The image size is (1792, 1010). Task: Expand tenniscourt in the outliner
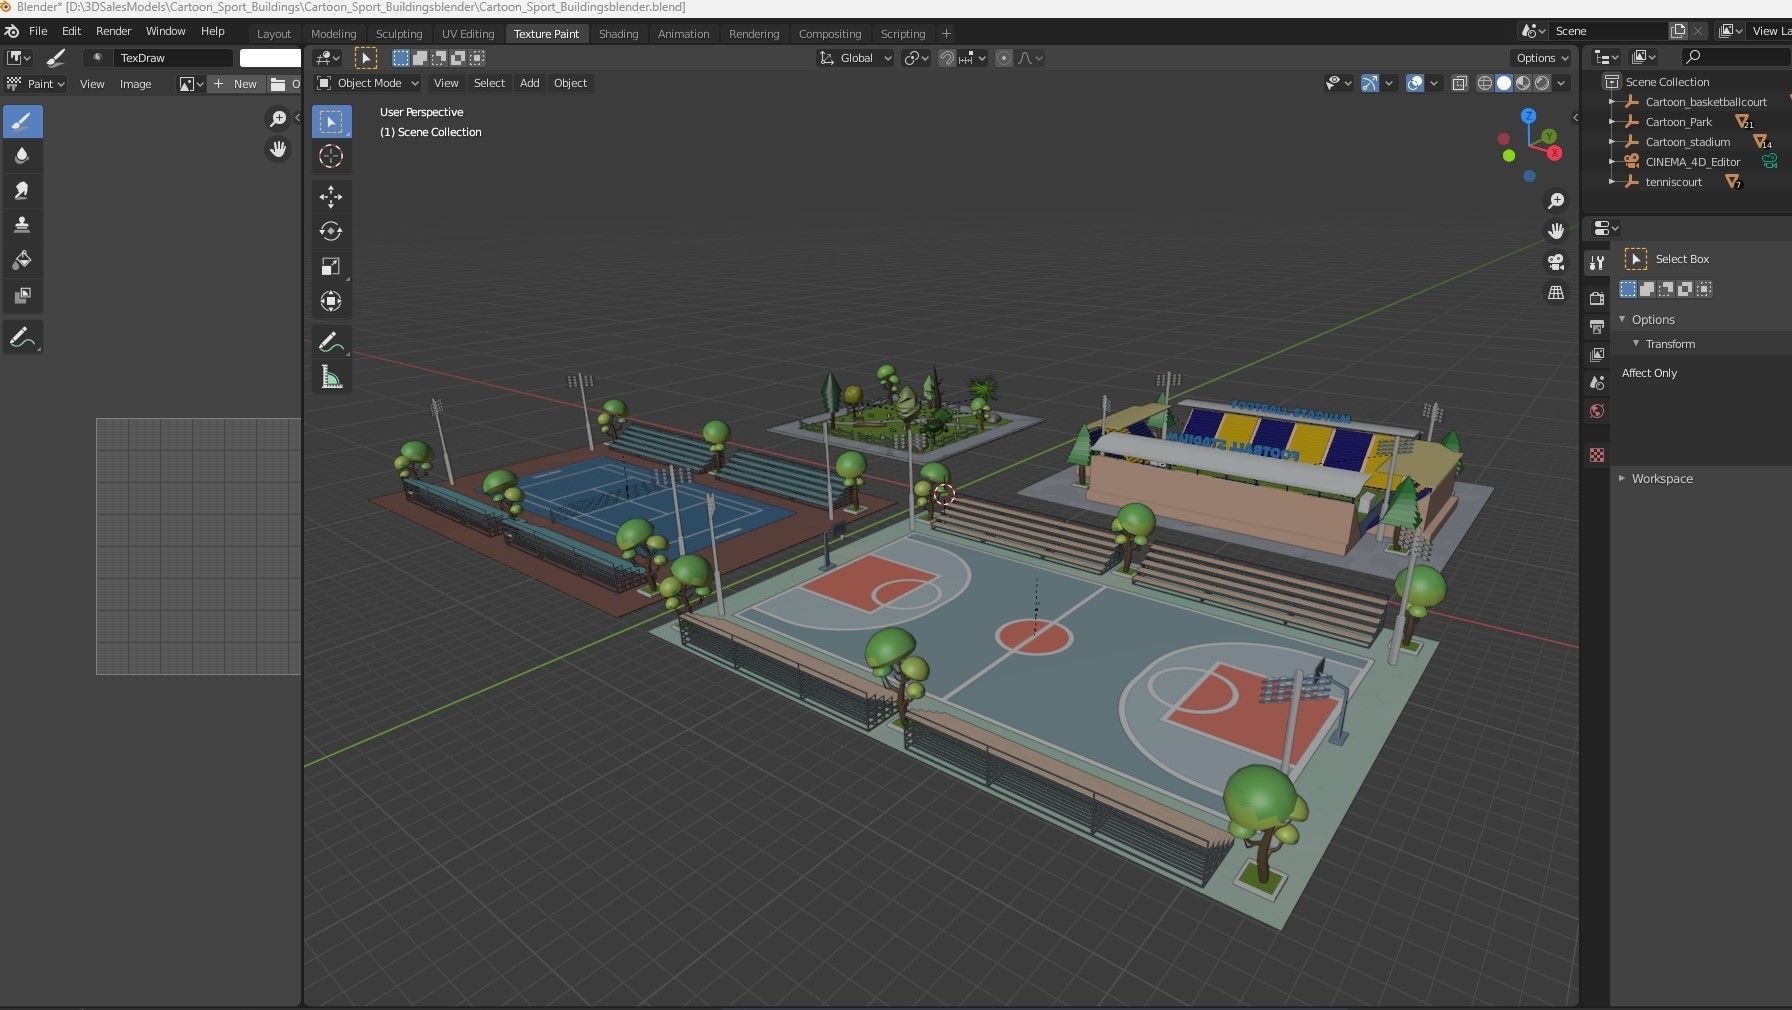tap(1611, 182)
